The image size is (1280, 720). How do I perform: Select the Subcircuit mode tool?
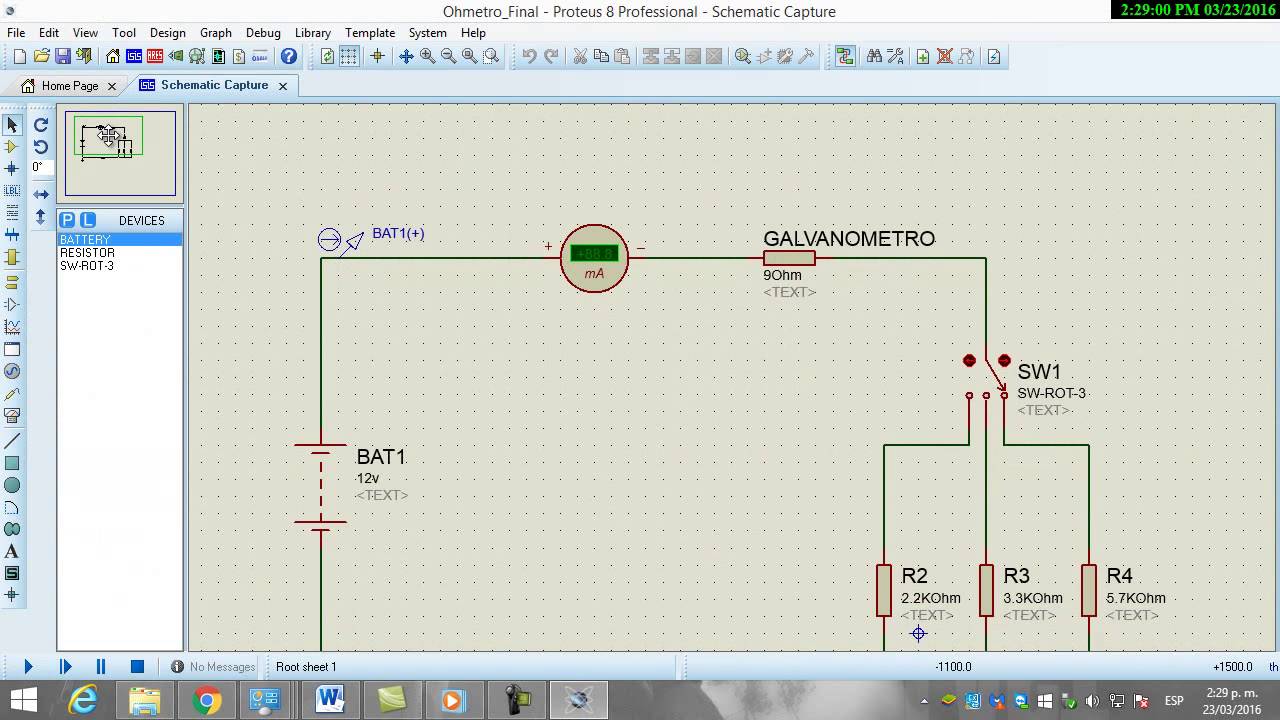pos(12,258)
